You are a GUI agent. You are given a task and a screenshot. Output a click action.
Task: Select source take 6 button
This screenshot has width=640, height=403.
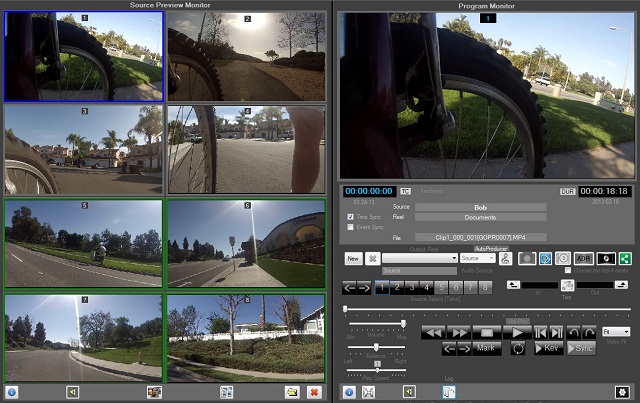pyautogui.click(x=456, y=287)
